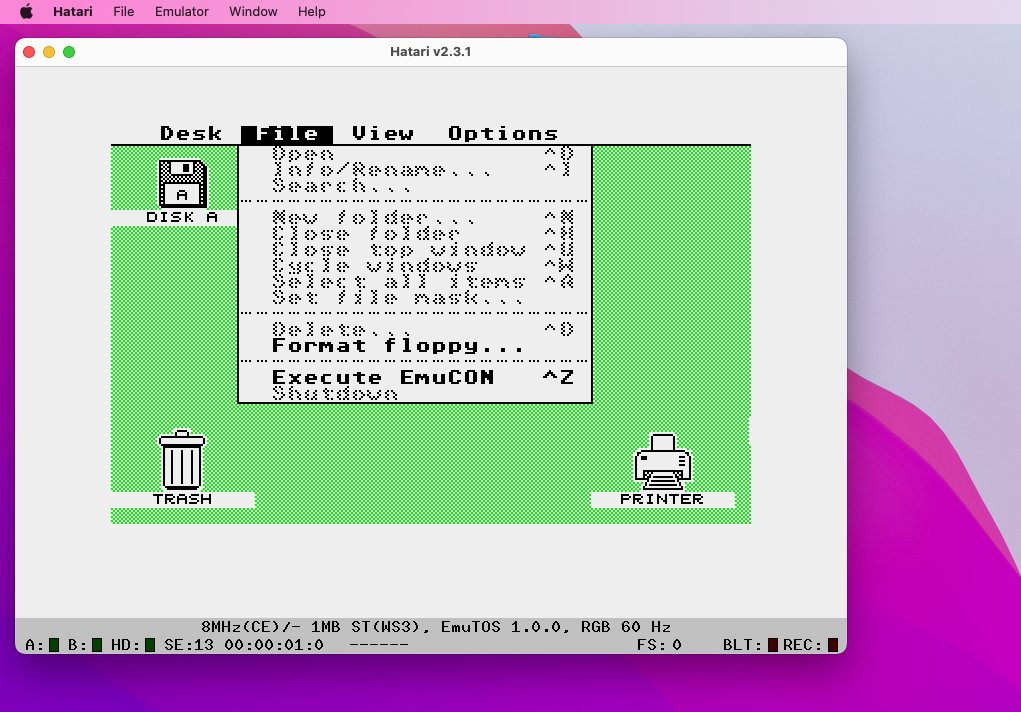Open the Apple menu
Image resolution: width=1021 pixels, height=712 pixels.
pyautogui.click(x=27, y=12)
